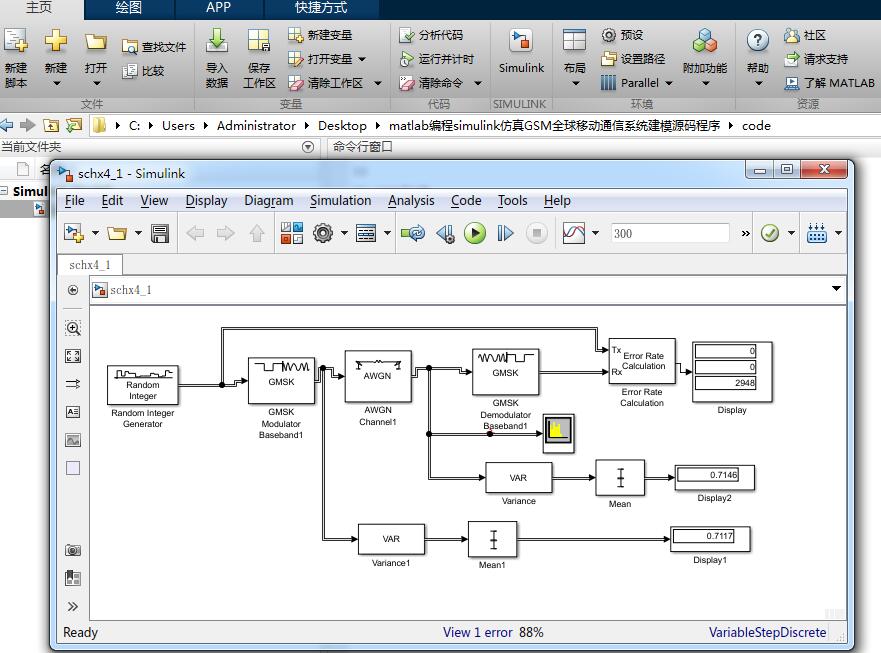Expand the model path bar dropdown arrow
The image size is (881, 653).
836,288
